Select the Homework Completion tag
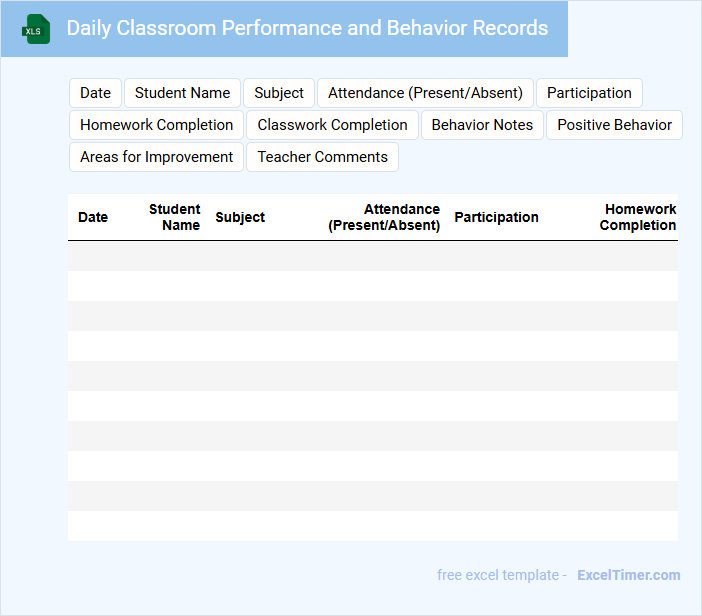 [x=156, y=125]
